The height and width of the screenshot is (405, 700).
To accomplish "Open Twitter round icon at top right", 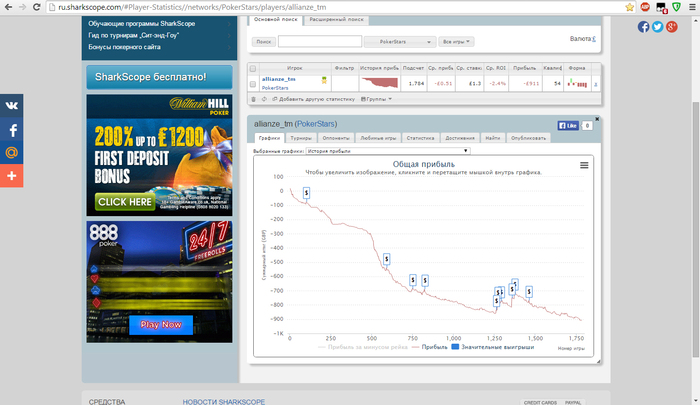I will 658,27.
